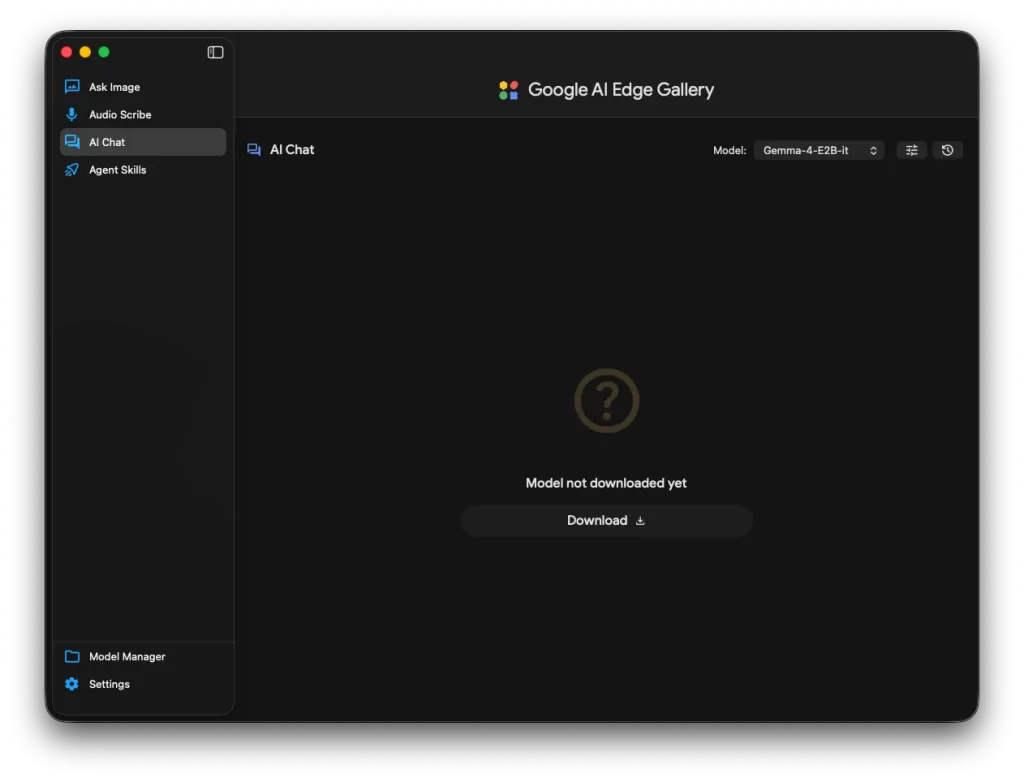Click AI Chat header chat icon

tap(254, 150)
